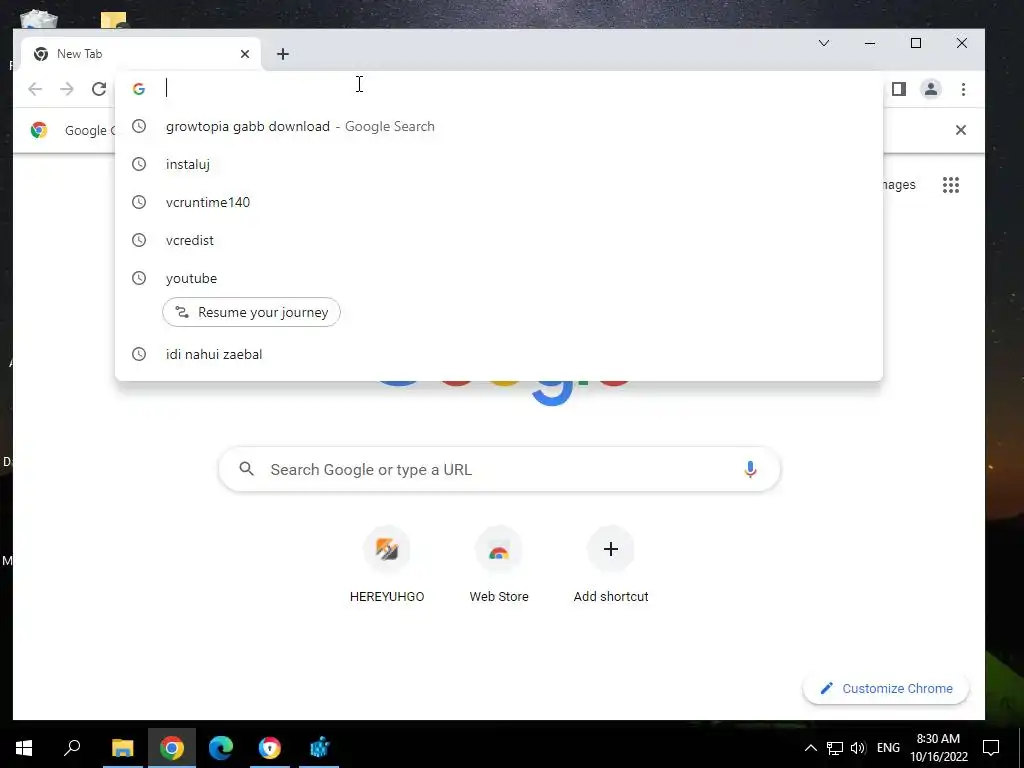Click the ENG language indicator

888,748
